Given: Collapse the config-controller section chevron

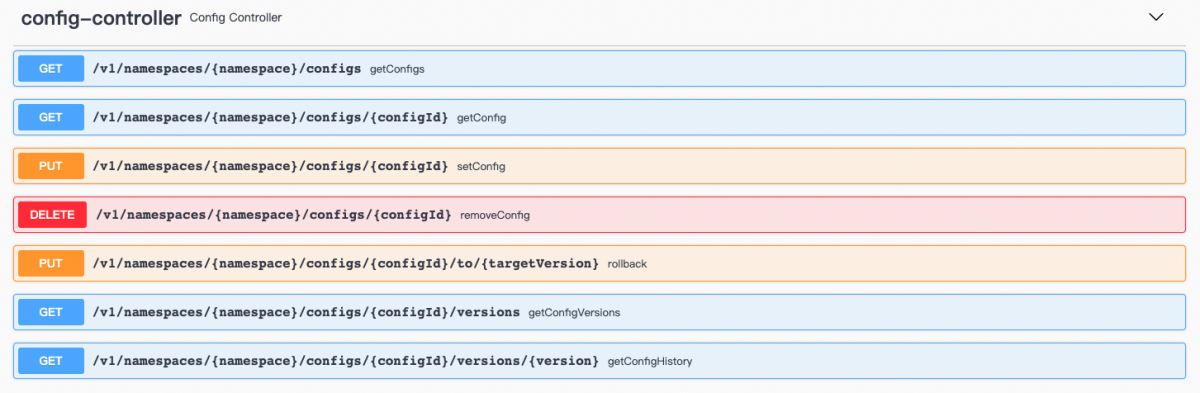Looking at the screenshot, I should click(x=1156, y=17).
